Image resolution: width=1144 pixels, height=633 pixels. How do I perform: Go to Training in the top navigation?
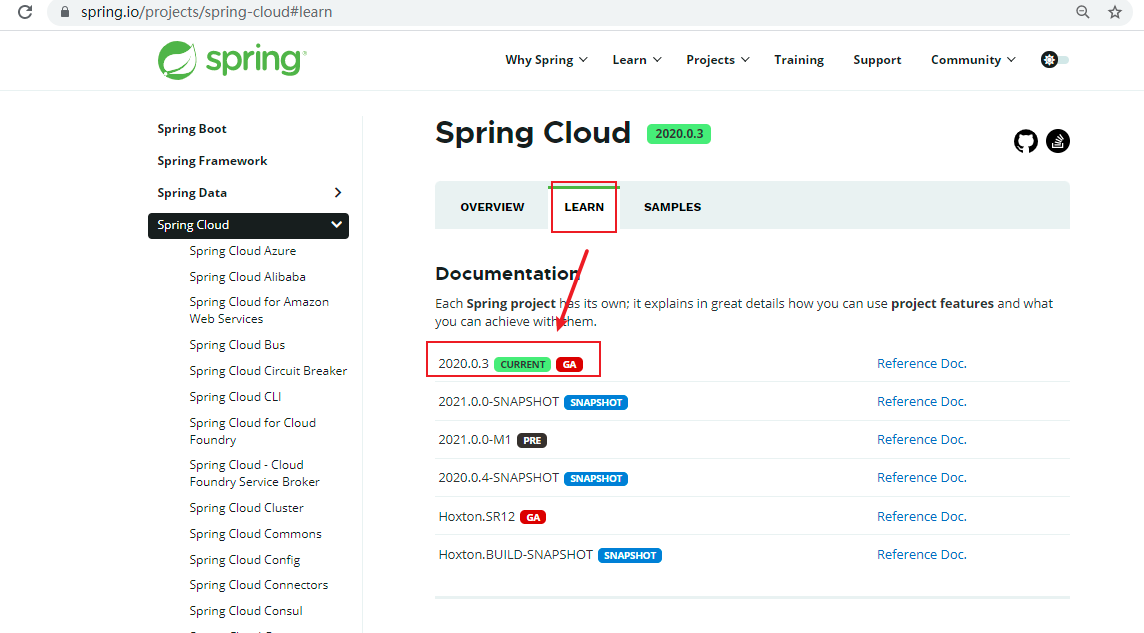(x=799, y=60)
